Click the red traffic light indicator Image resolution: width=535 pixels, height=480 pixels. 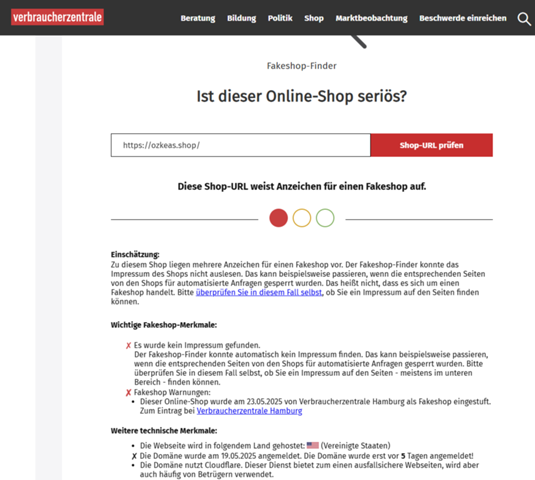pos(278,218)
